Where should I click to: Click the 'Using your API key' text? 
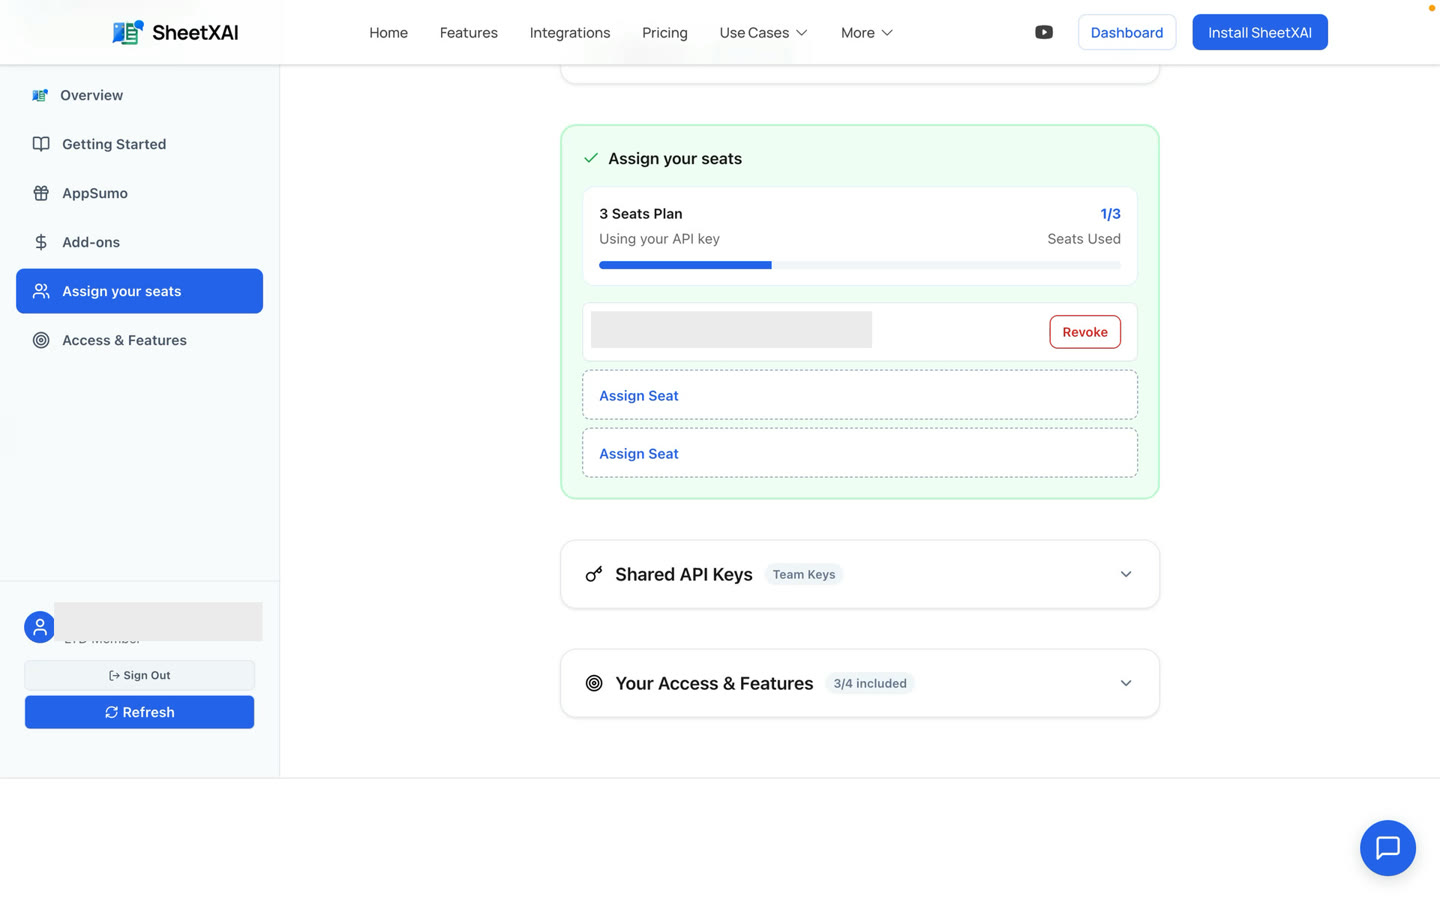click(x=659, y=239)
